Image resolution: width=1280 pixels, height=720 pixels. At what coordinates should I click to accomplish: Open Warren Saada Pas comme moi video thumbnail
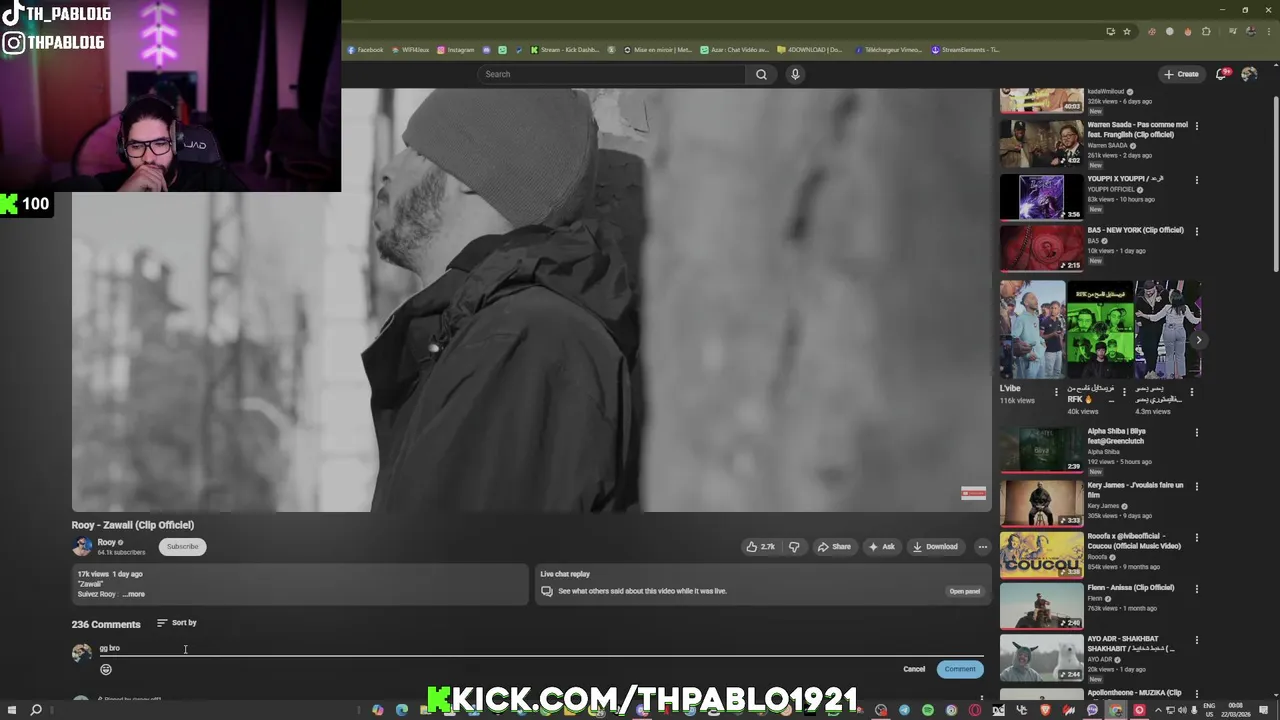point(1041,143)
